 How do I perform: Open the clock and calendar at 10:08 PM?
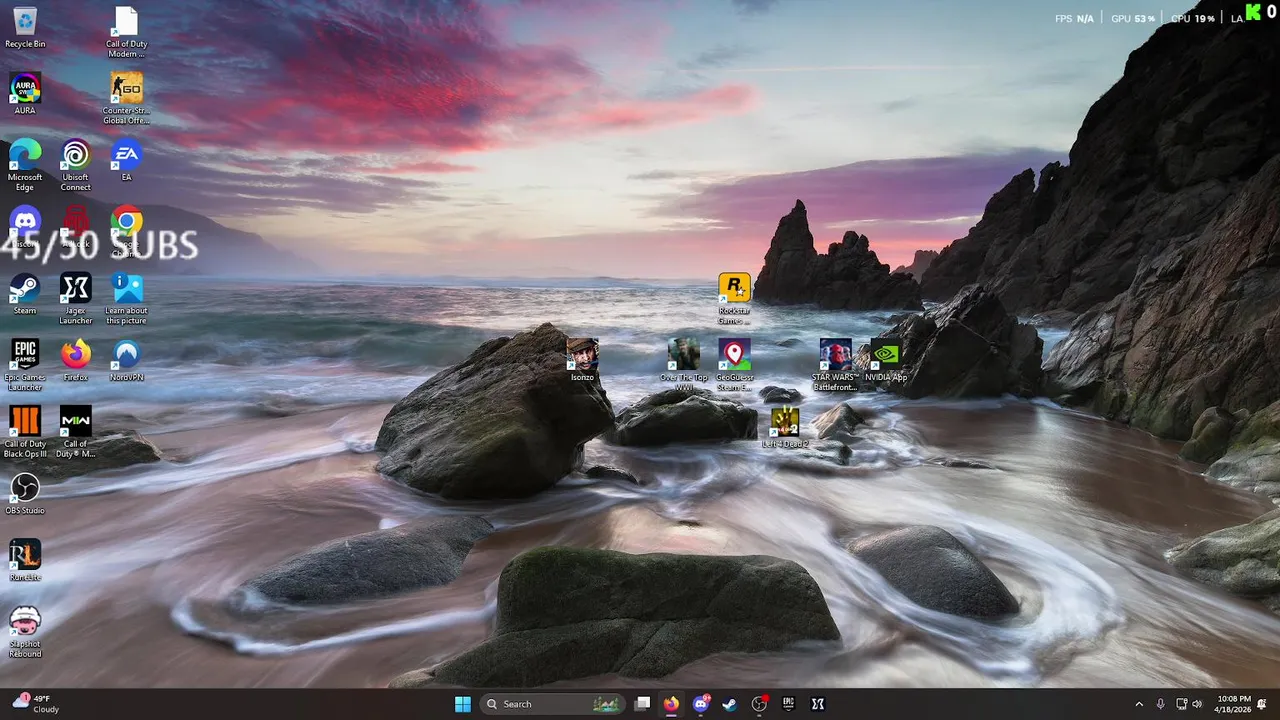[x=1231, y=704]
